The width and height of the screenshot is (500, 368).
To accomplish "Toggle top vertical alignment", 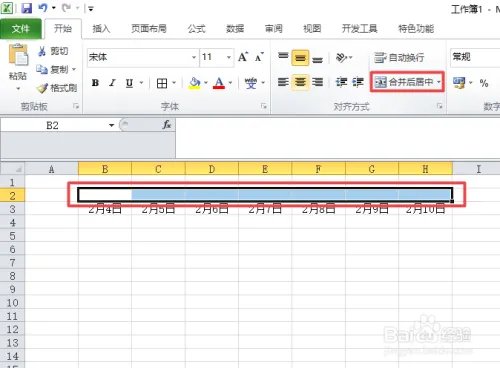I will [x=283, y=57].
